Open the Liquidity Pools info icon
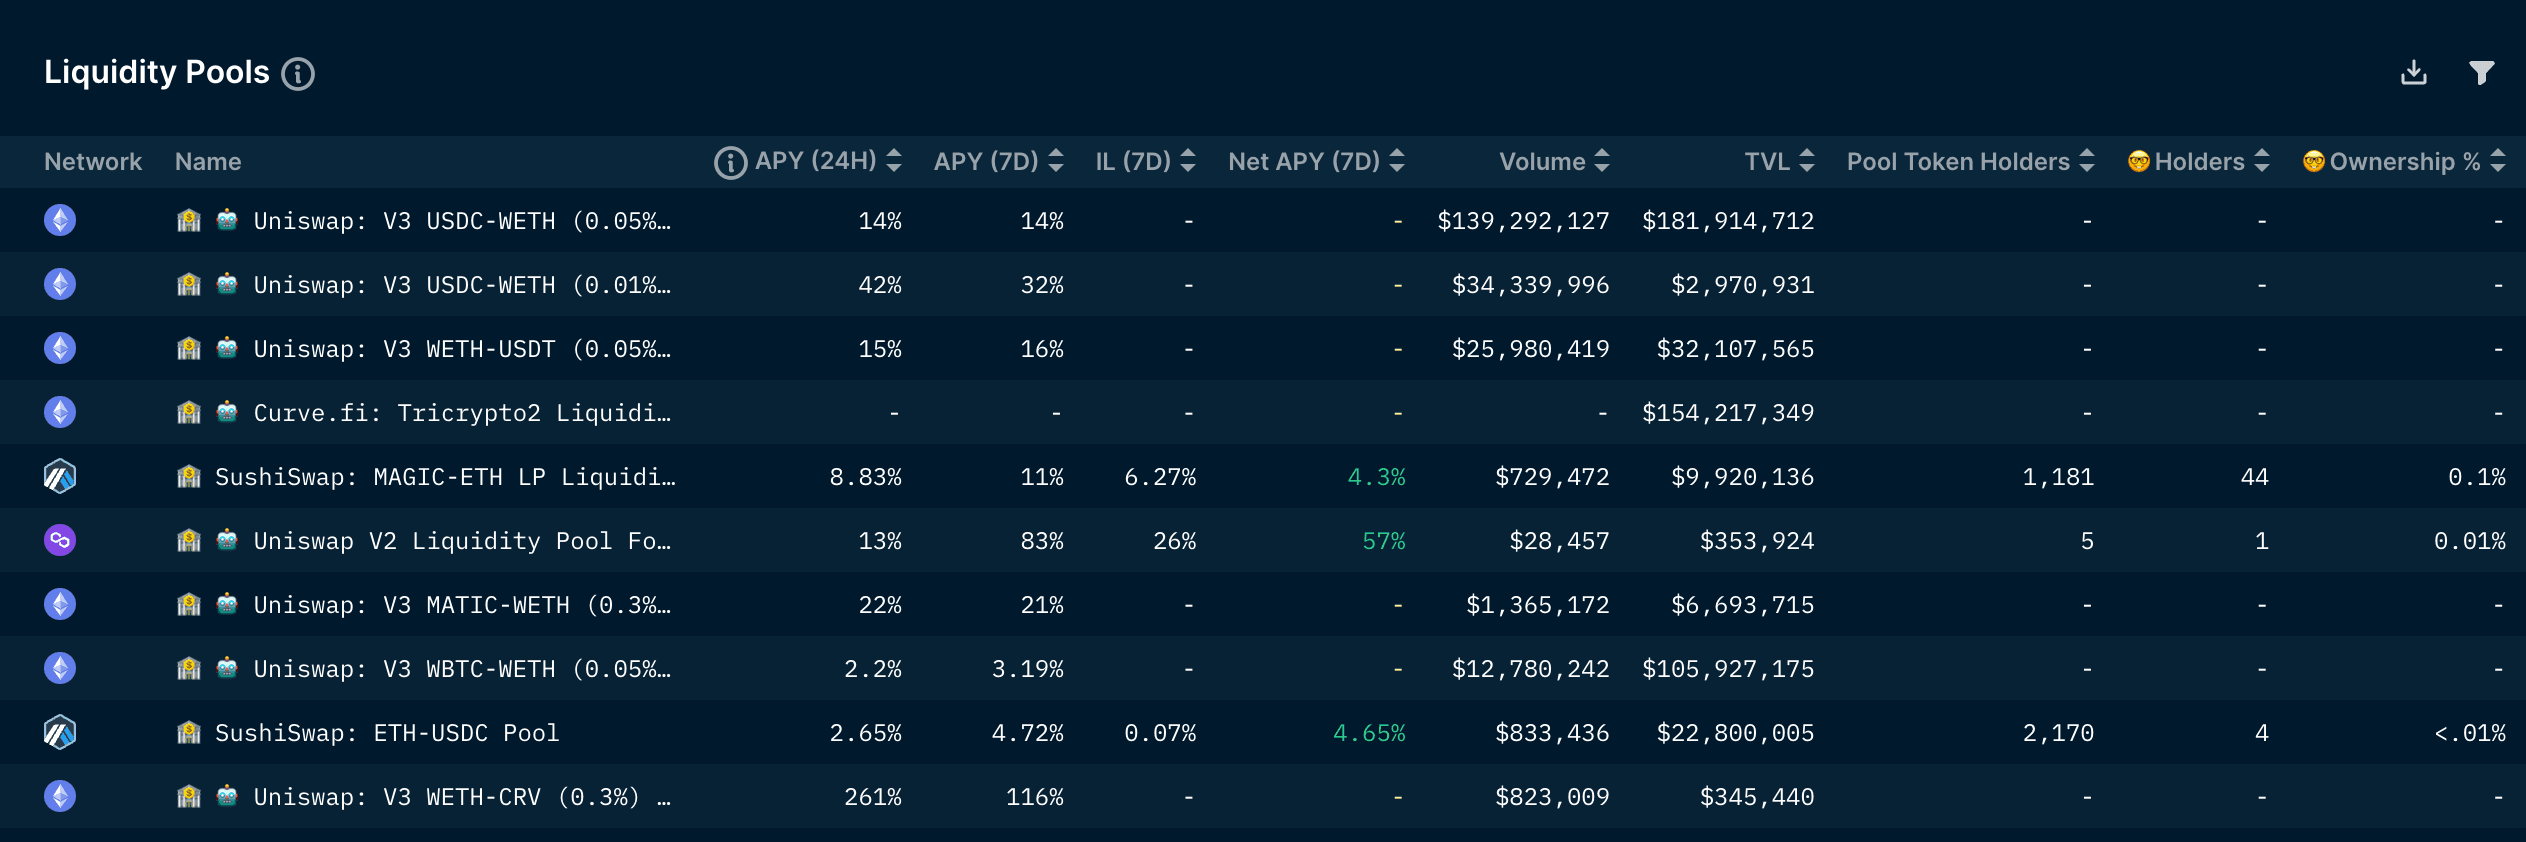This screenshot has height=842, width=2526. point(298,74)
